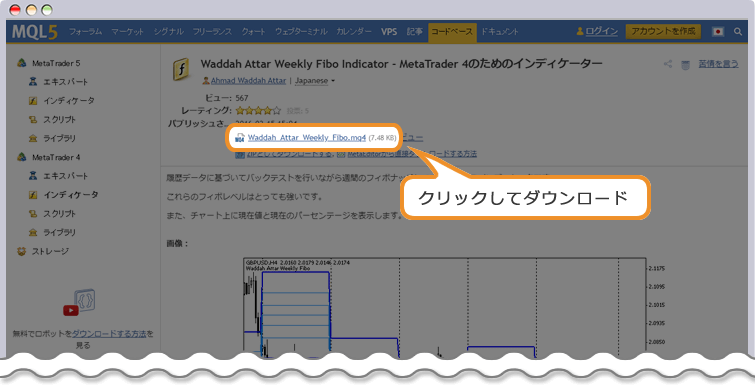Click the macOS yellow minimize button

(x=31, y=10)
